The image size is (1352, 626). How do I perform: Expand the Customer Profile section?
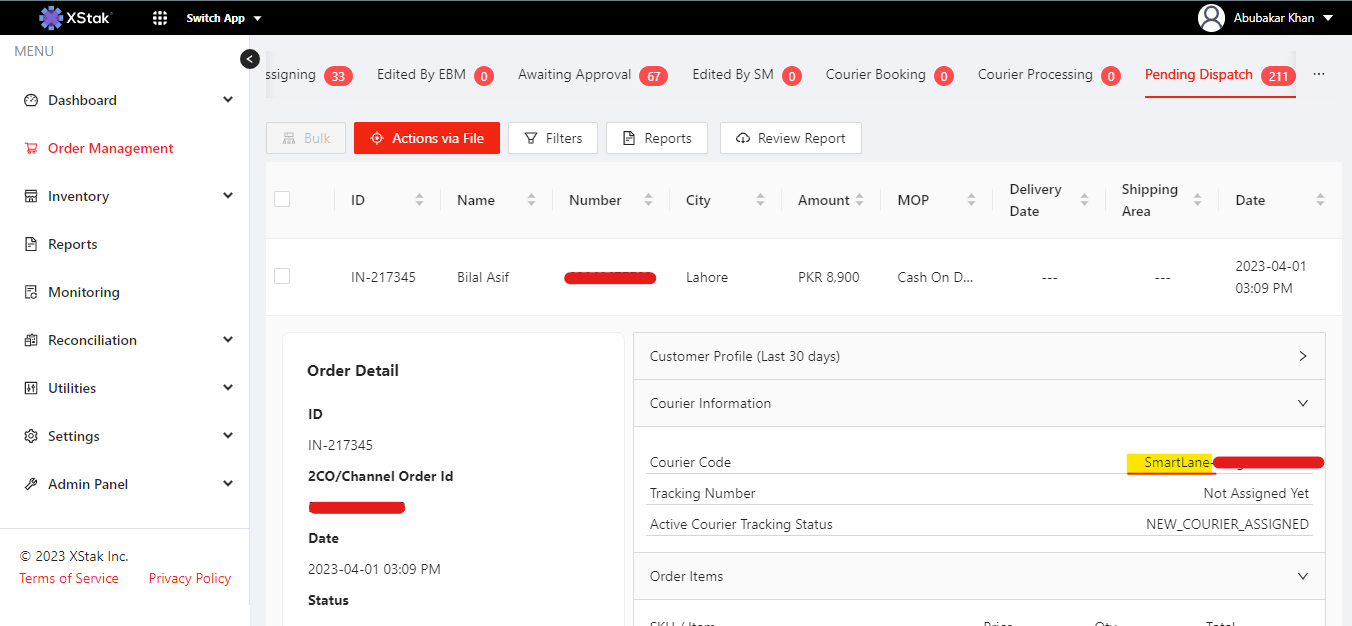1302,356
